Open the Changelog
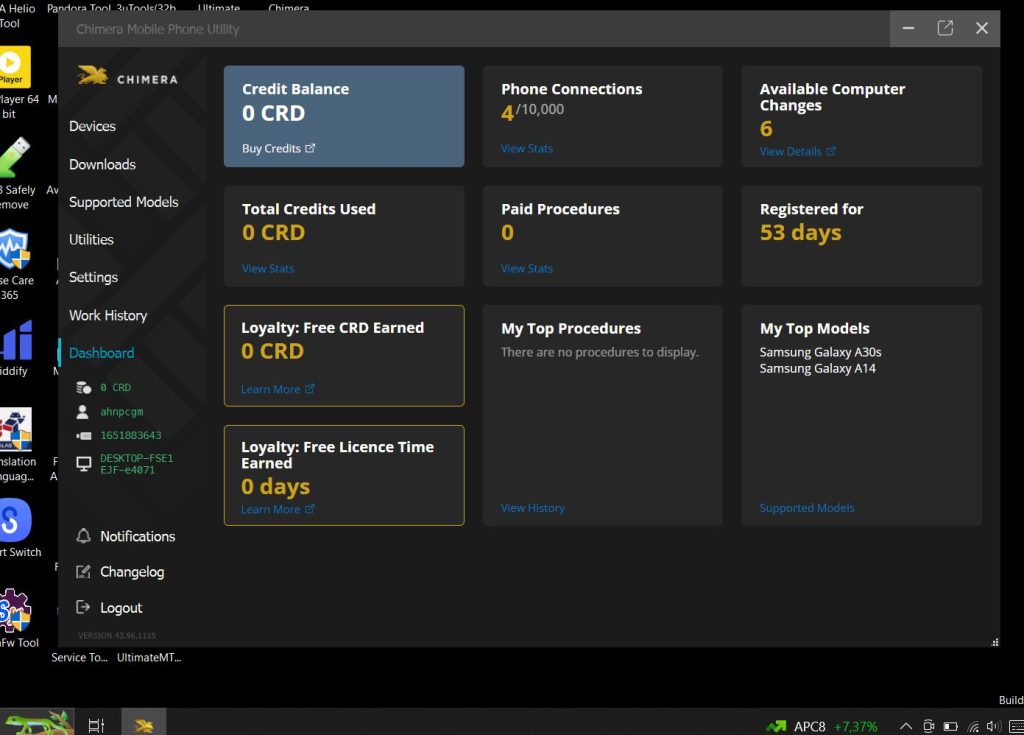This screenshot has width=1024, height=735. (132, 572)
